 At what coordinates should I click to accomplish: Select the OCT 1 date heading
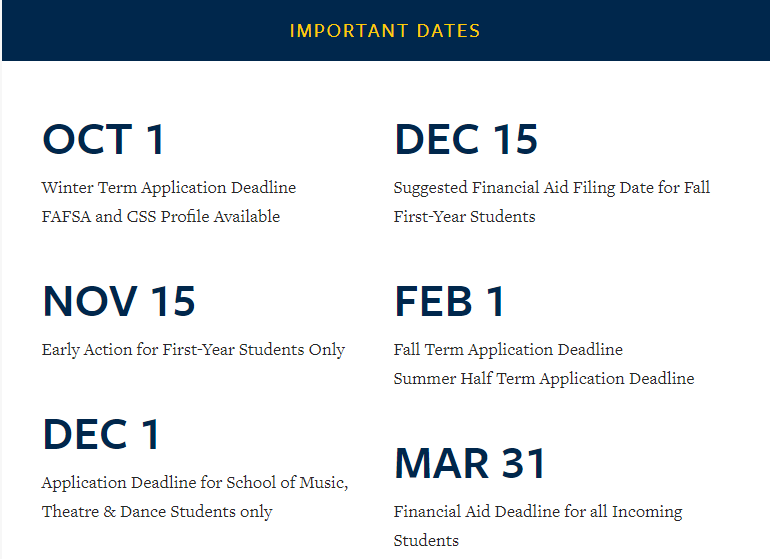pos(103,140)
